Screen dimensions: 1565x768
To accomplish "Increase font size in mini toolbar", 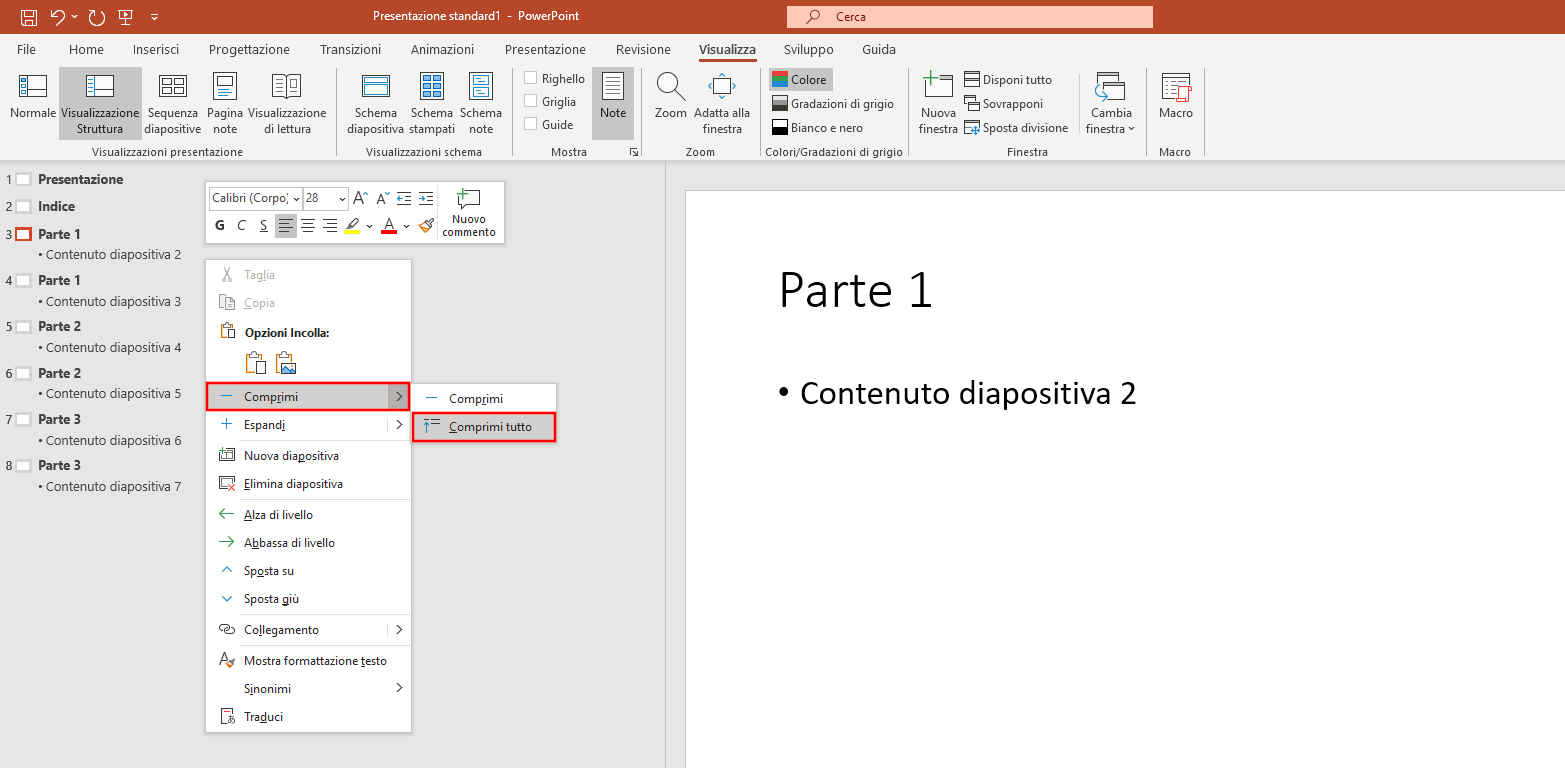I will click(361, 198).
